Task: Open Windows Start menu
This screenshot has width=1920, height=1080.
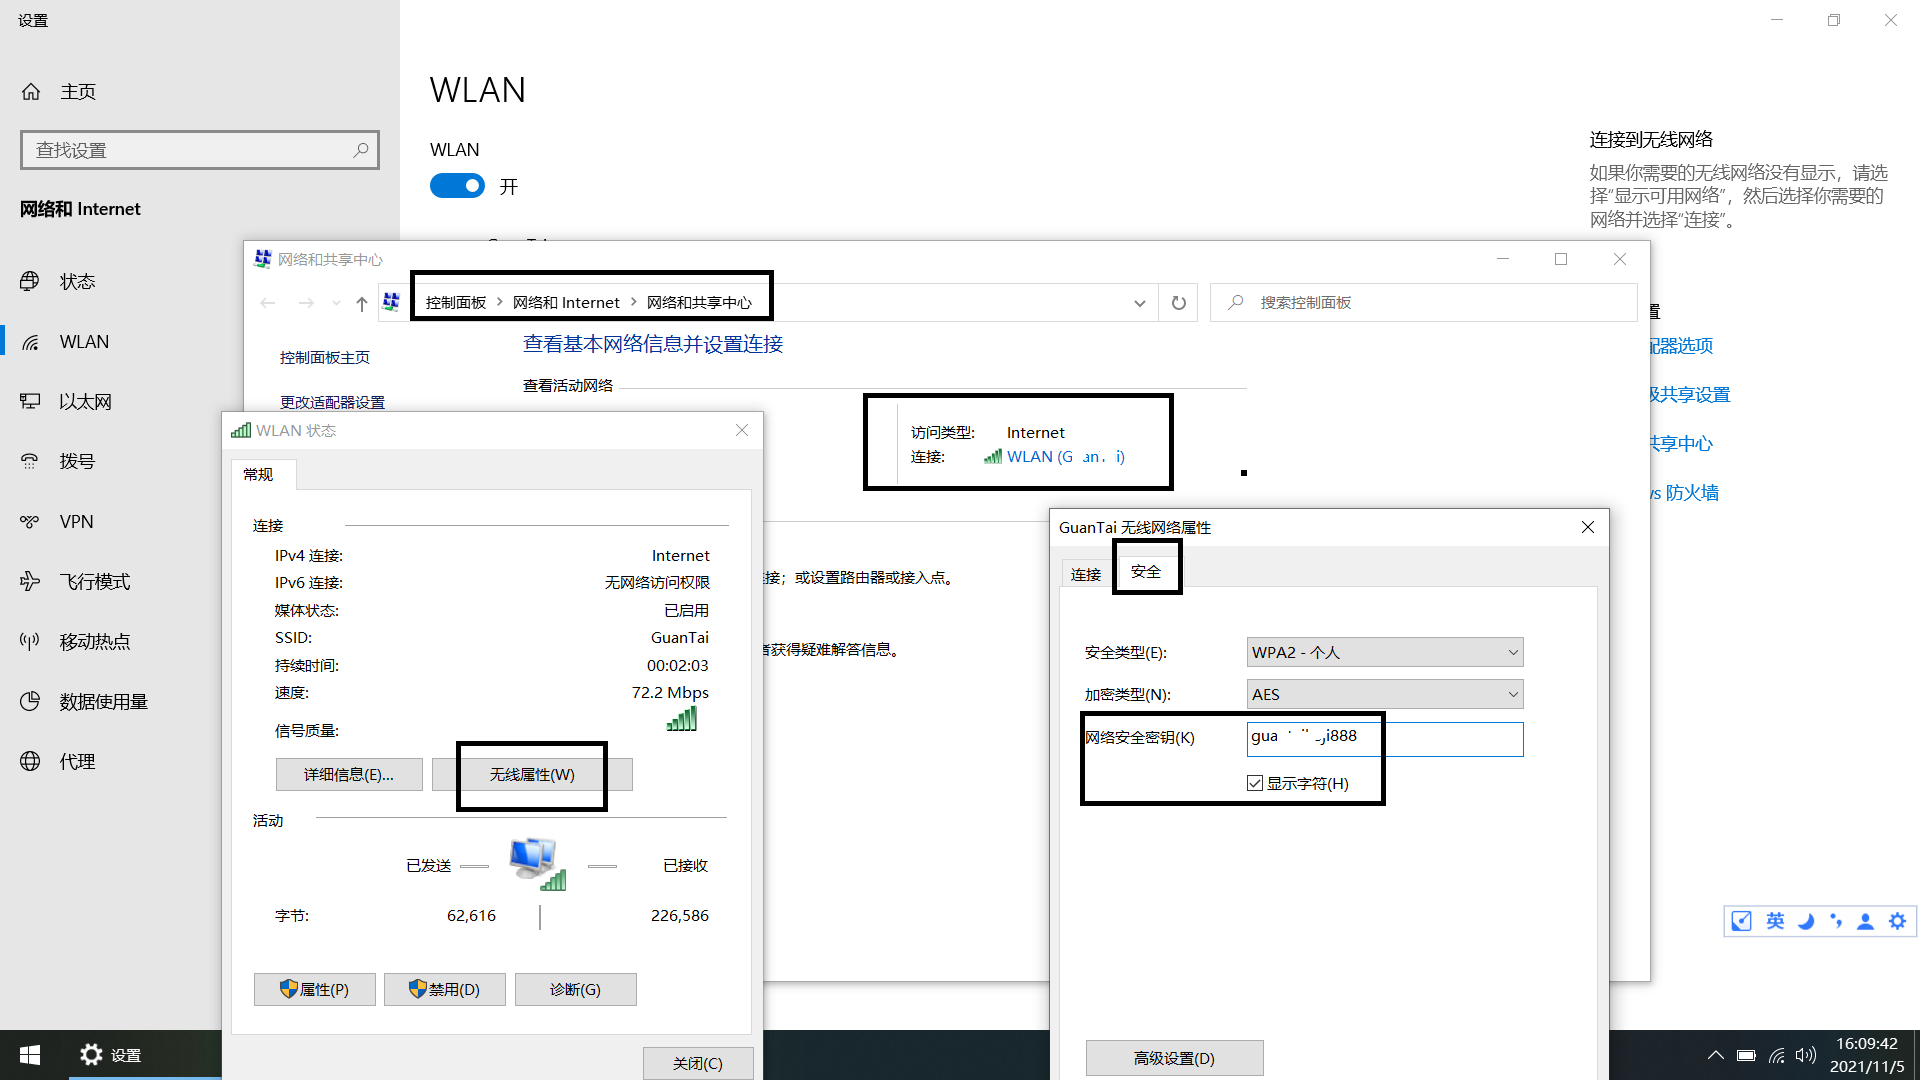Action: [30, 1055]
